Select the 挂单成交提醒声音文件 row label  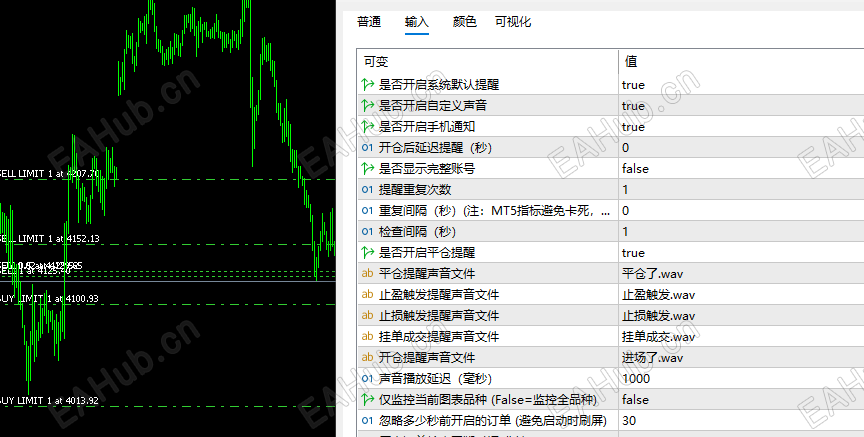(439, 337)
